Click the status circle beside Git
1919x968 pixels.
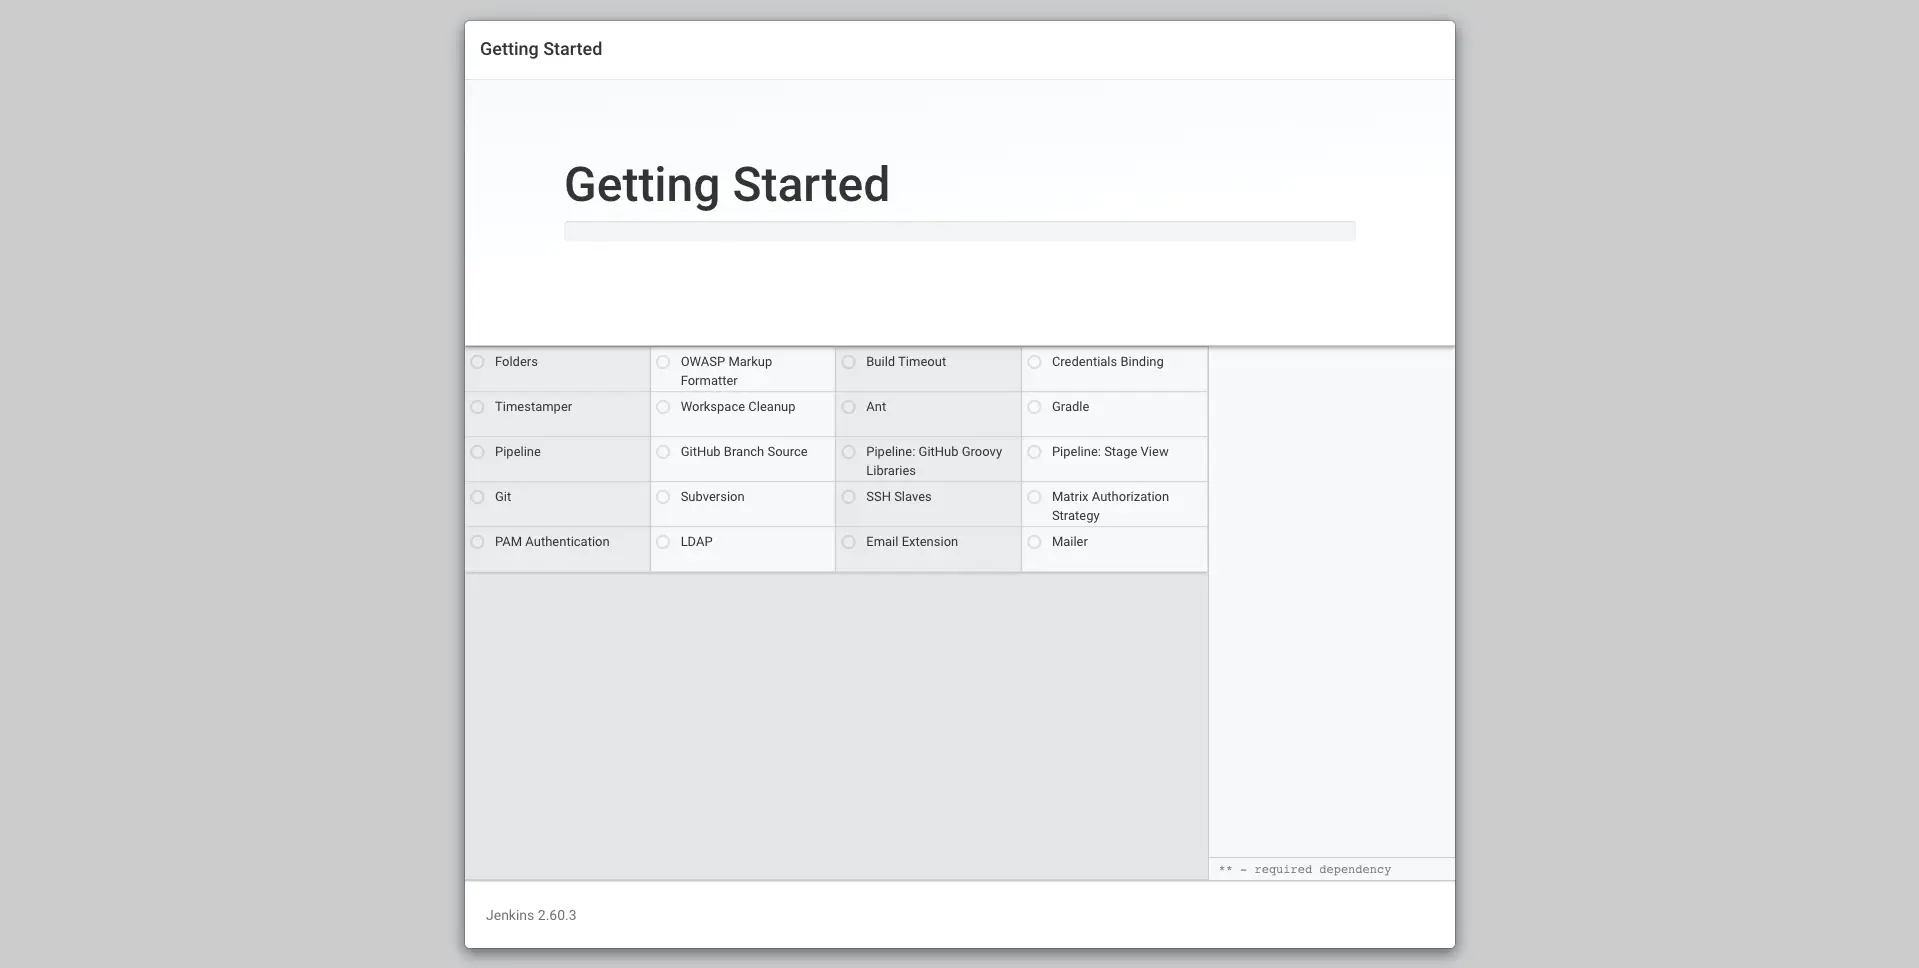coord(477,497)
